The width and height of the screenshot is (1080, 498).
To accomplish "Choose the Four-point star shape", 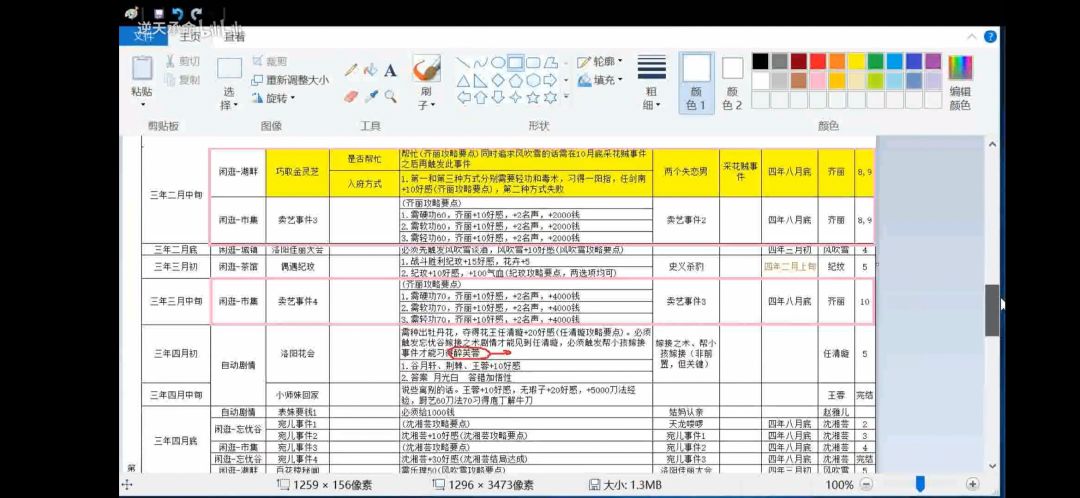I will [515, 98].
